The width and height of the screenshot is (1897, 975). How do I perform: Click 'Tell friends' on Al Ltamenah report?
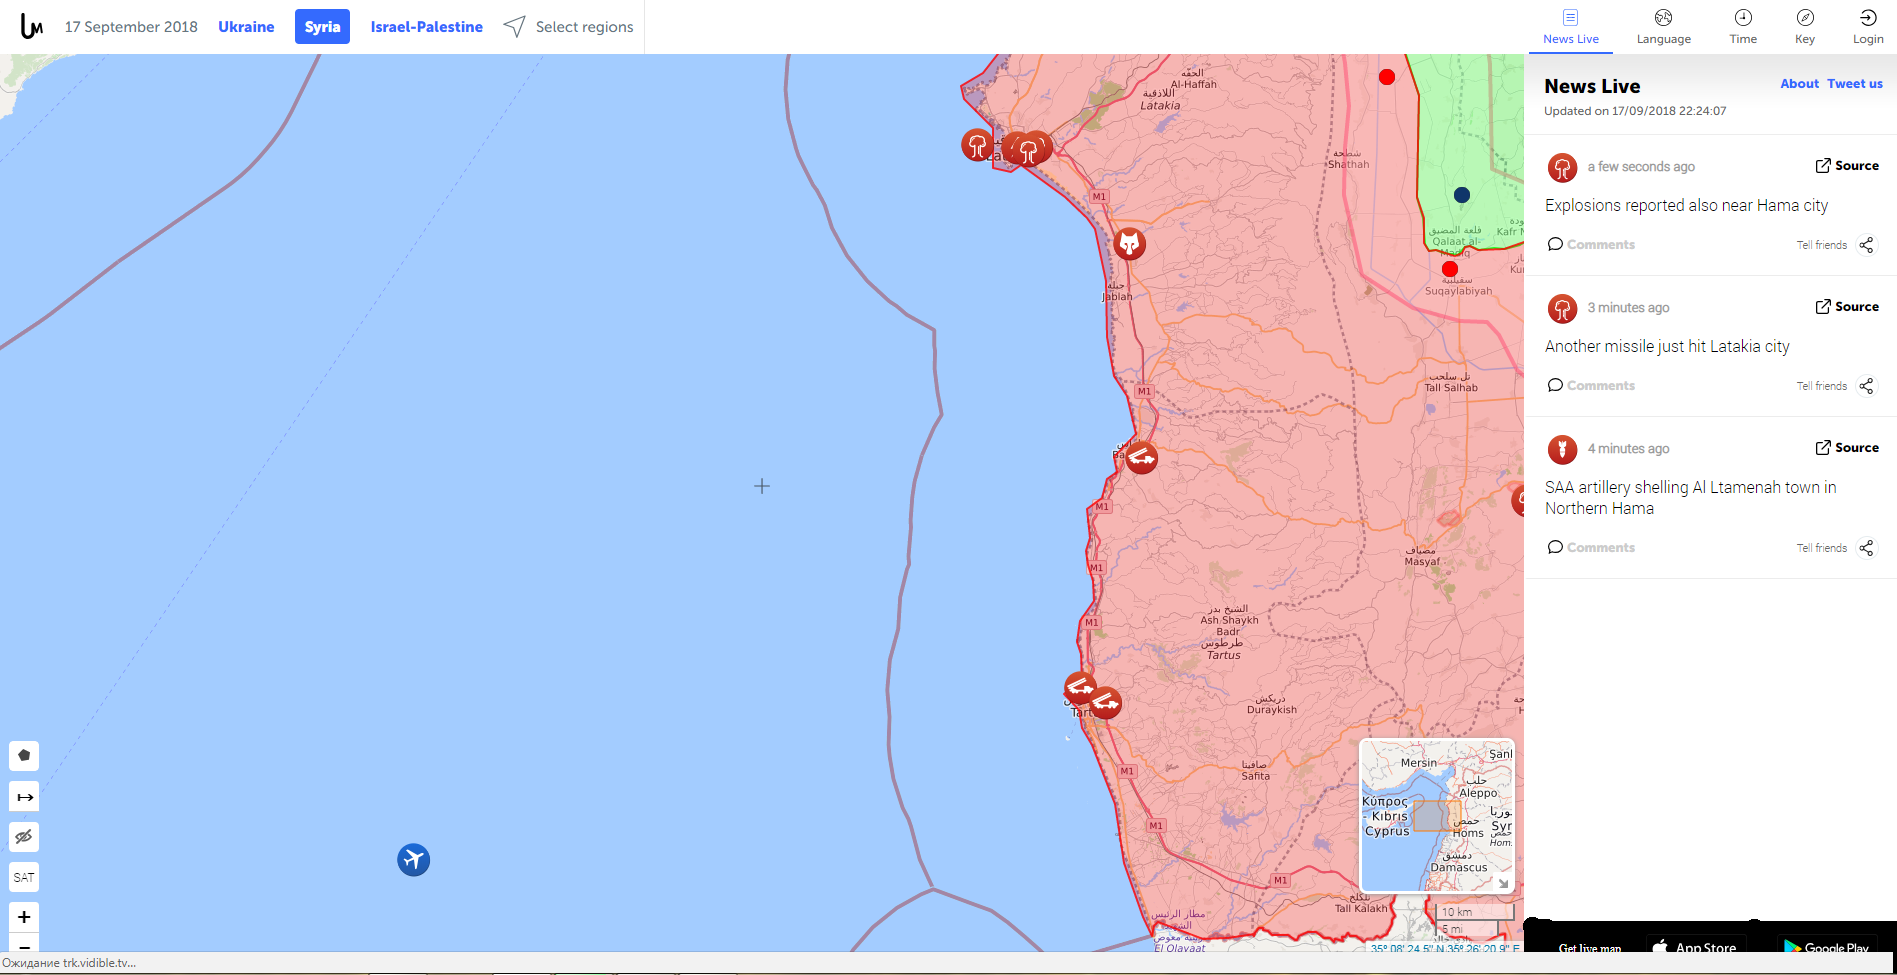pyautogui.click(x=1821, y=548)
